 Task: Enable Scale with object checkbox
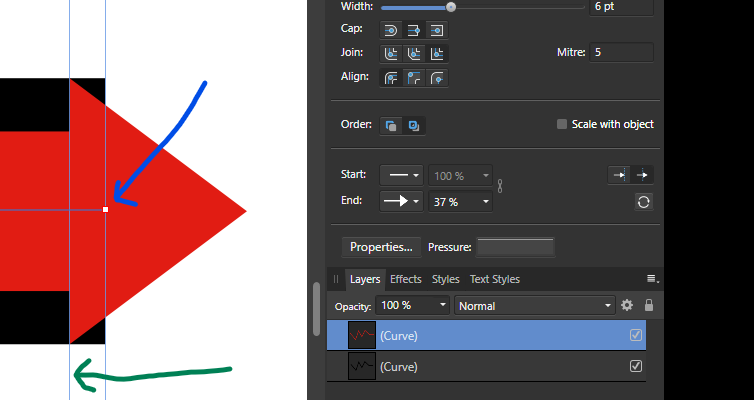tap(562, 124)
